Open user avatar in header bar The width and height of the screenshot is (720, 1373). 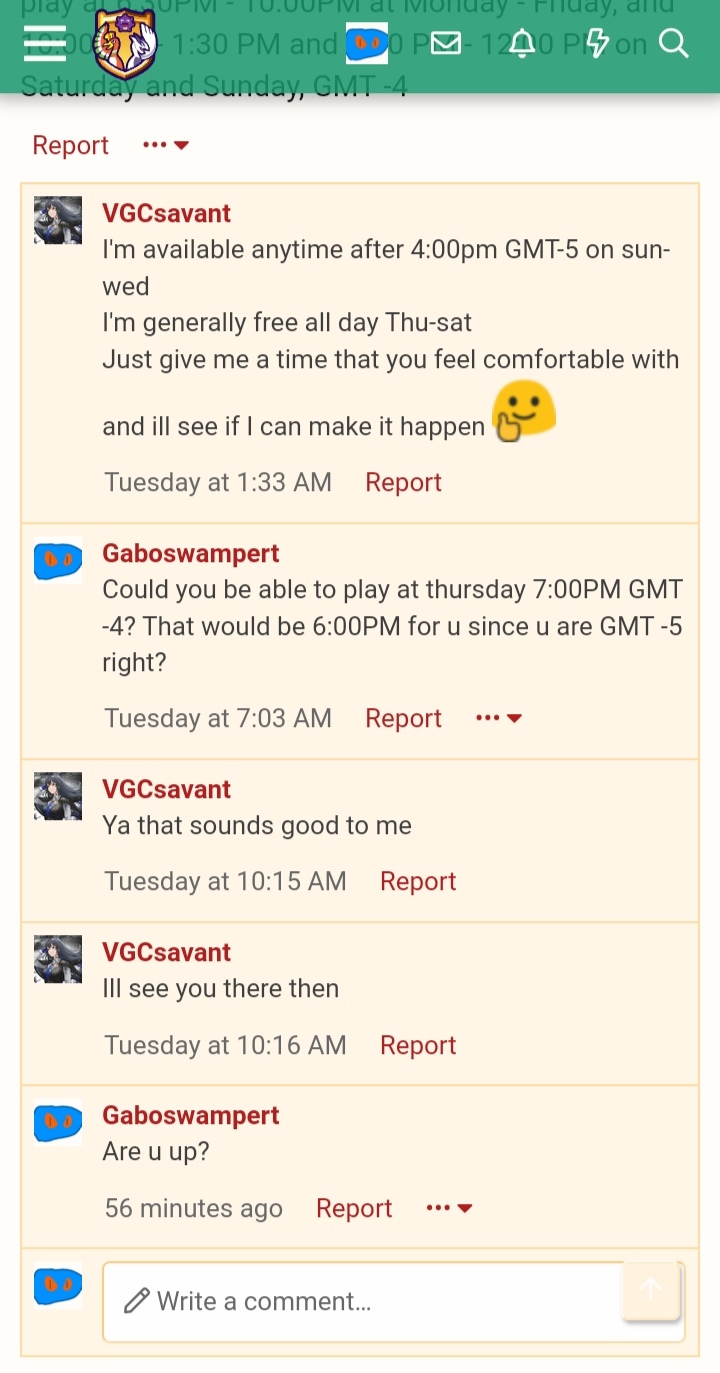tap(367, 44)
